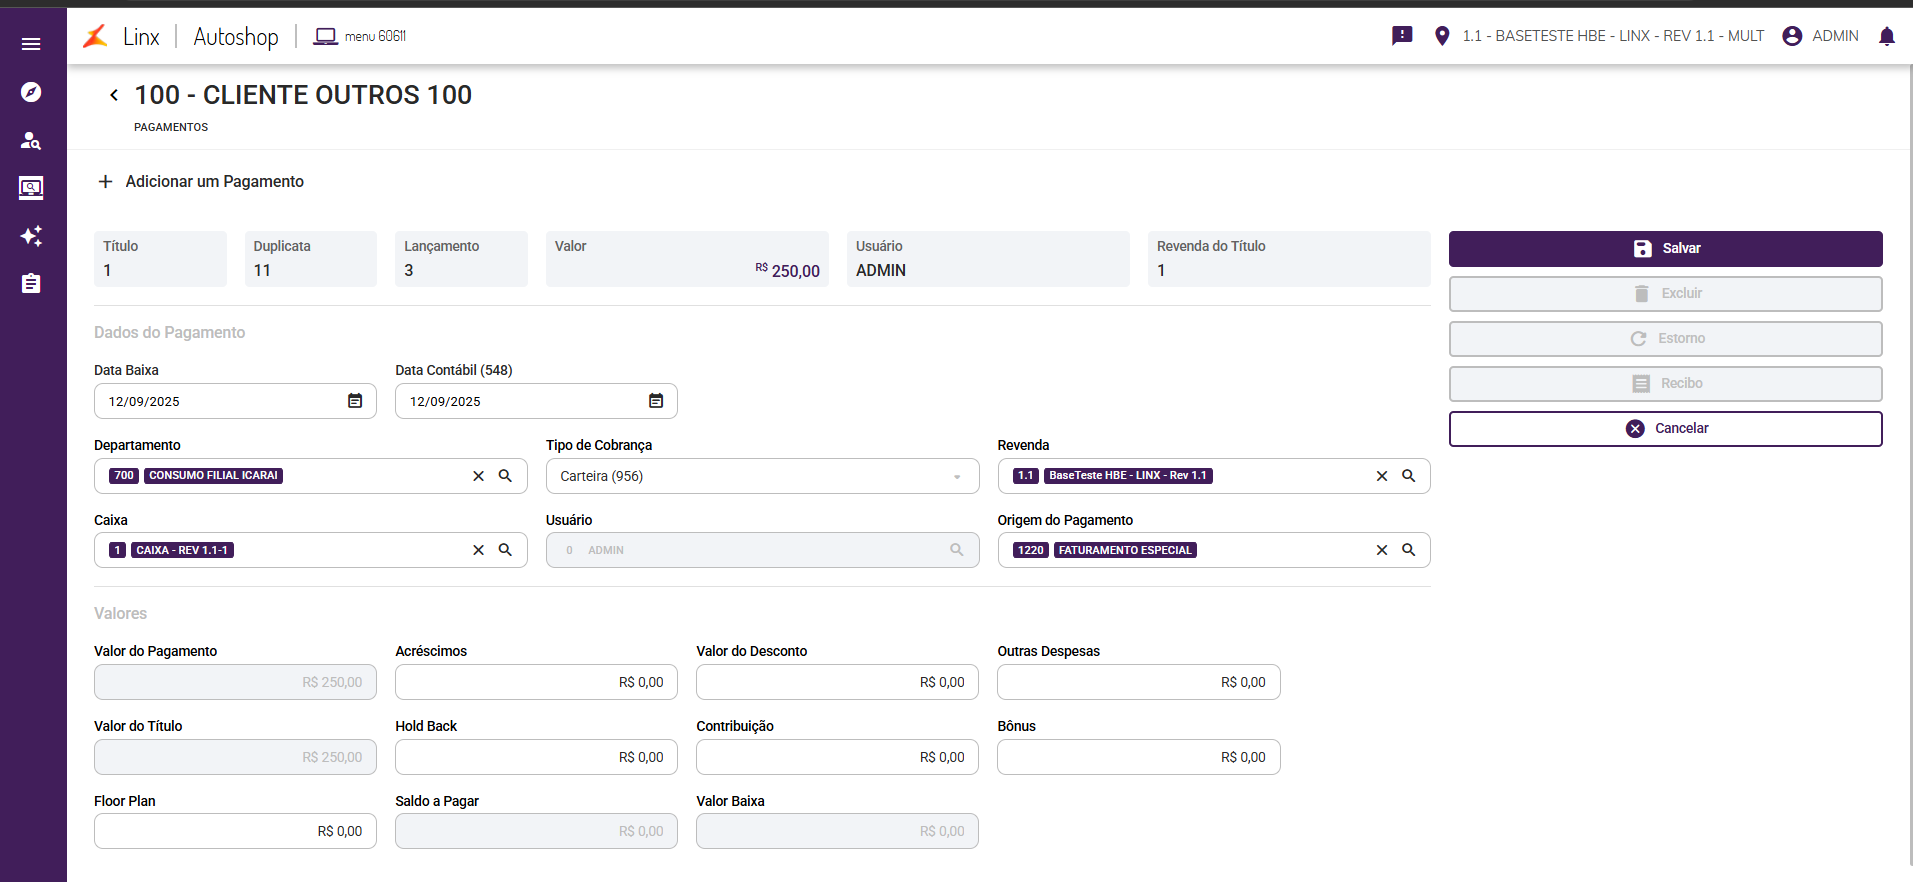Open the hamburger menu in sidebar
1913x882 pixels.
coord(31,44)
